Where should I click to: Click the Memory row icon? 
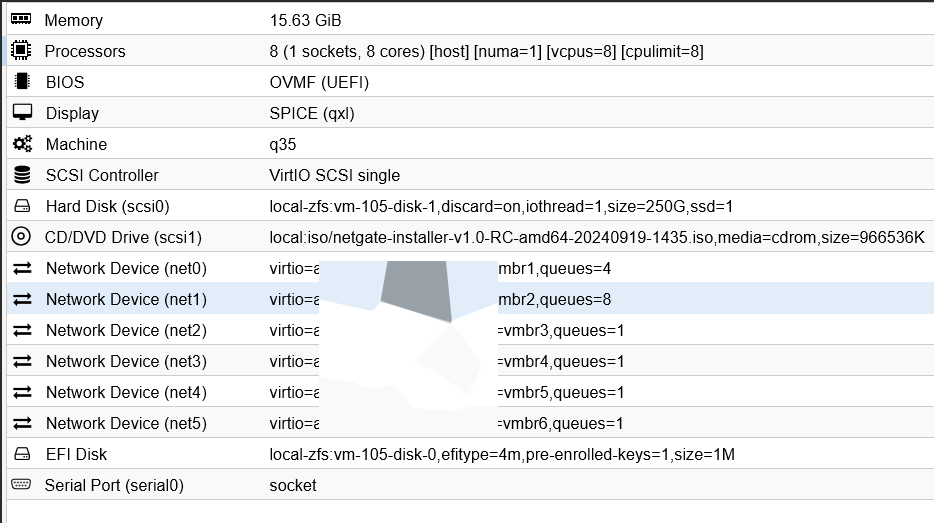pos(22,20)
